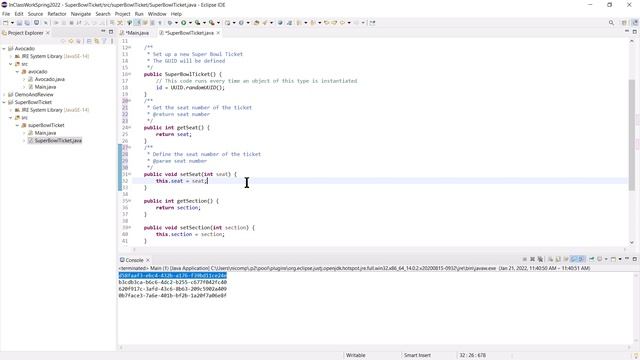Image resolution: width=640 pixels, height=360 pixels.
Task: Close the Console view
Action: pyautogui.click(x=148, y=260)
